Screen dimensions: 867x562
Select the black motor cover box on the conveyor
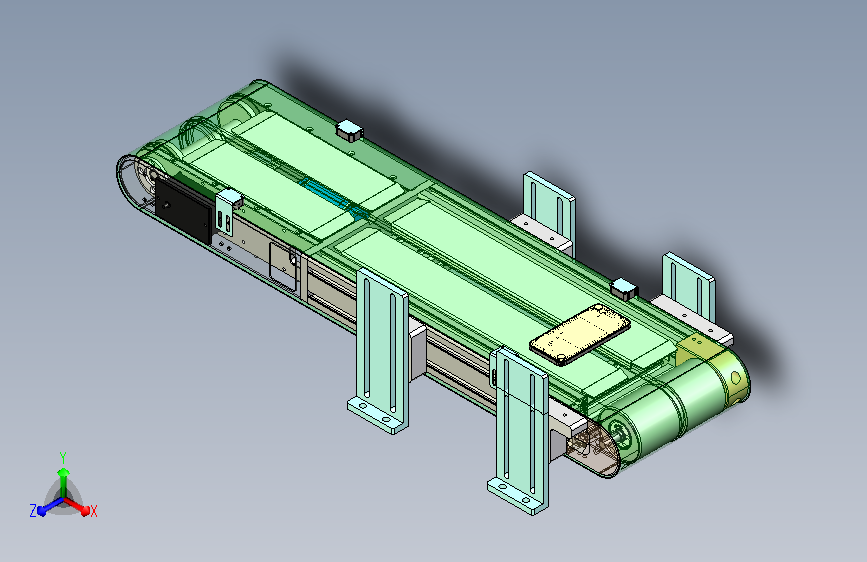pyautogui.click(x=183, y=210)
